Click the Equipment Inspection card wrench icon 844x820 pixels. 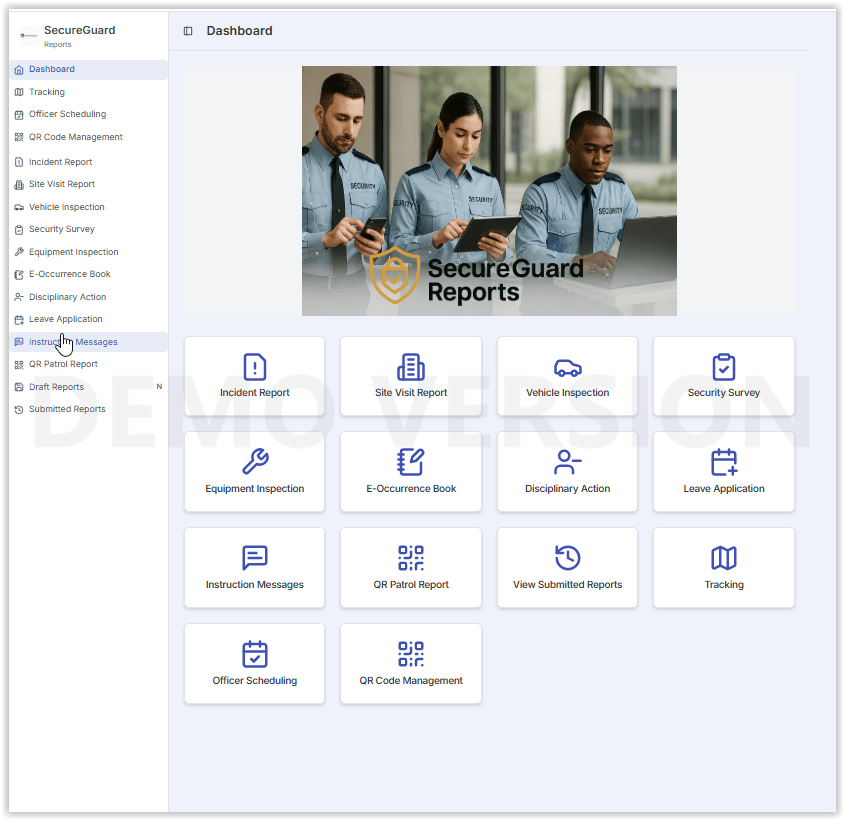coord(255,461)
